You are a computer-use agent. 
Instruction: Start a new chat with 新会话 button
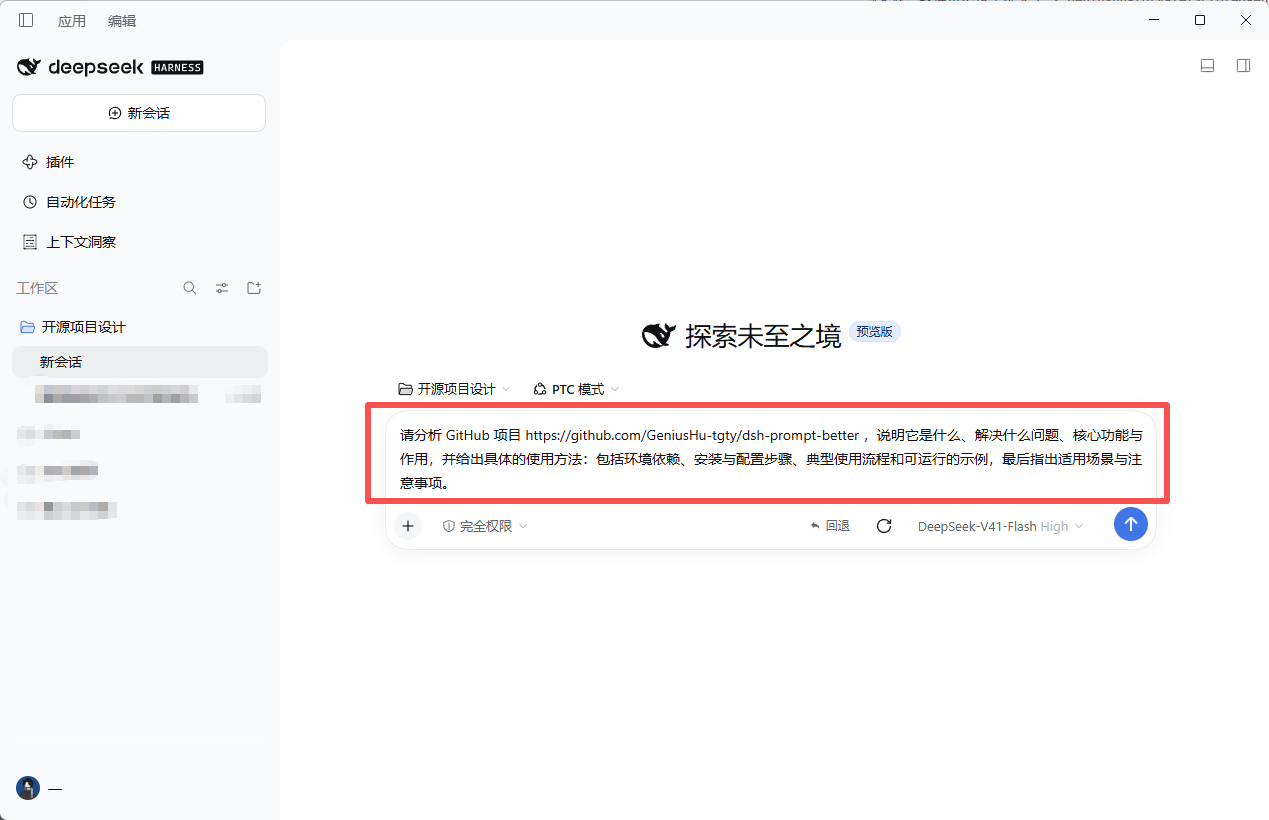coord(139,113)
